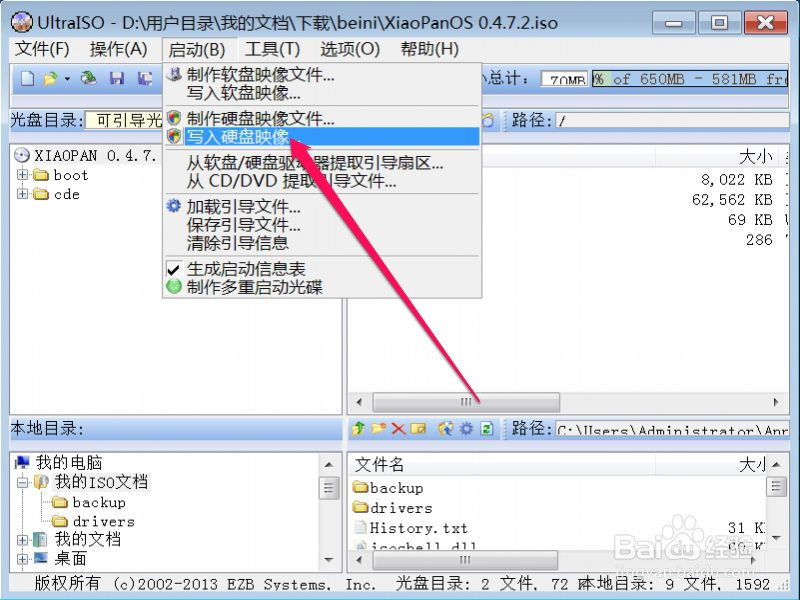800x600 pixels.
Task: Click the local tree scrollbar down arrow
Action: tap(329, 560)
